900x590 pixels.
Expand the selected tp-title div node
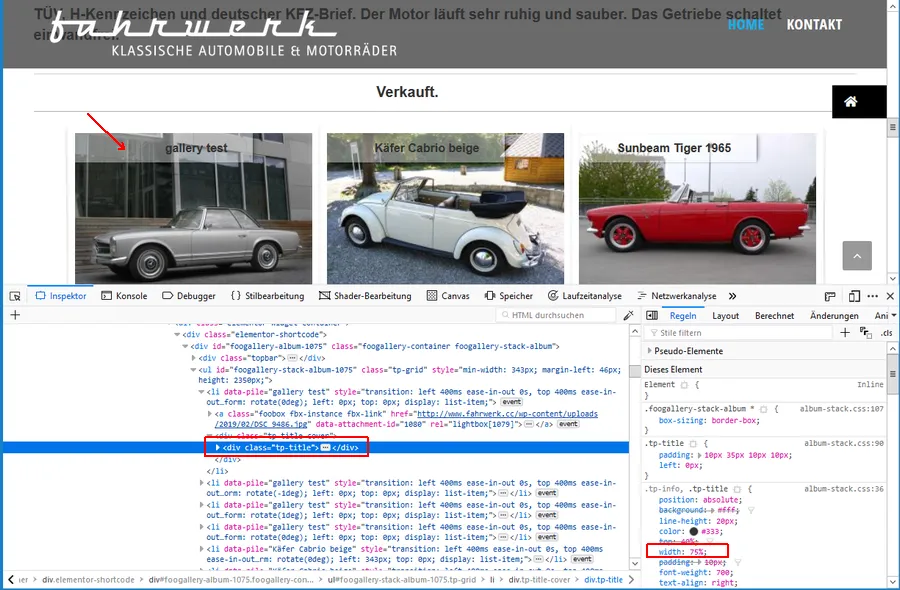218,448
